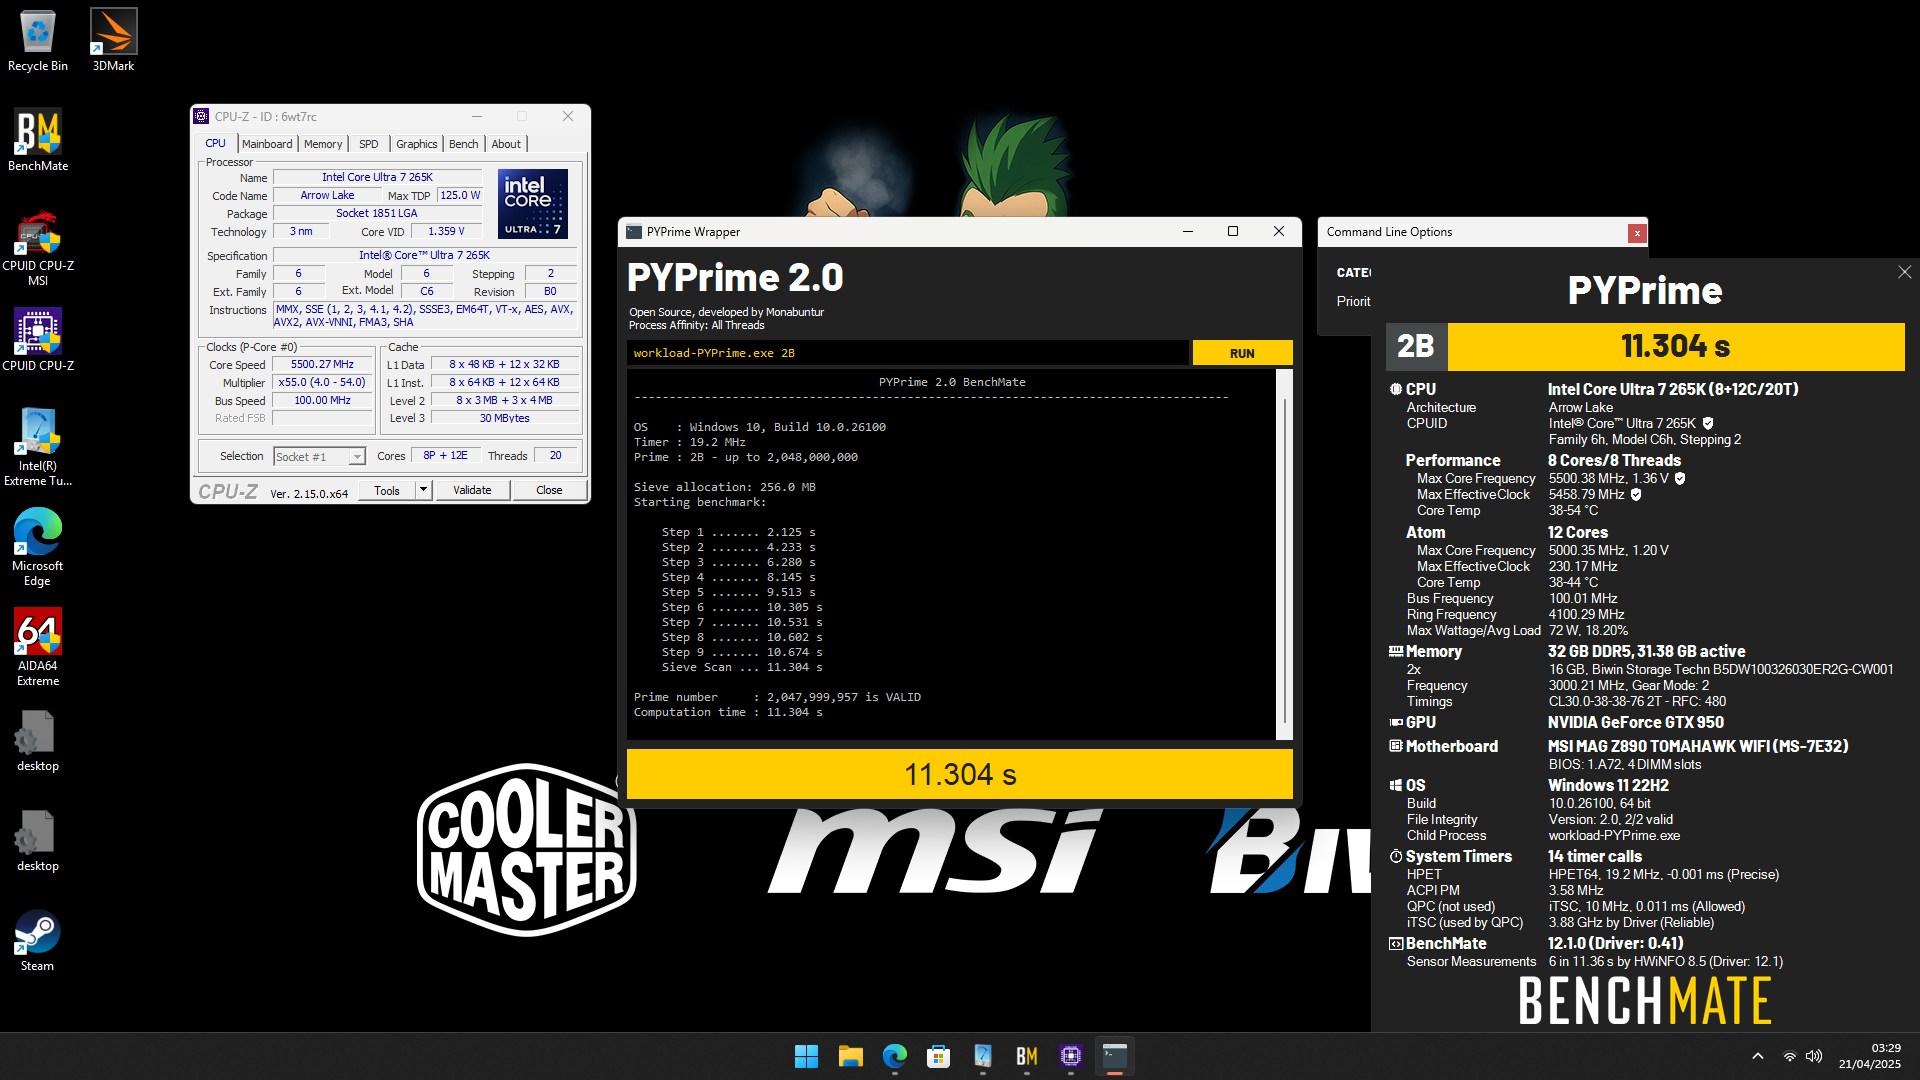Open the upper desktop file icon
This screenshot has height=1080, width=1920.
coord(38,741)
